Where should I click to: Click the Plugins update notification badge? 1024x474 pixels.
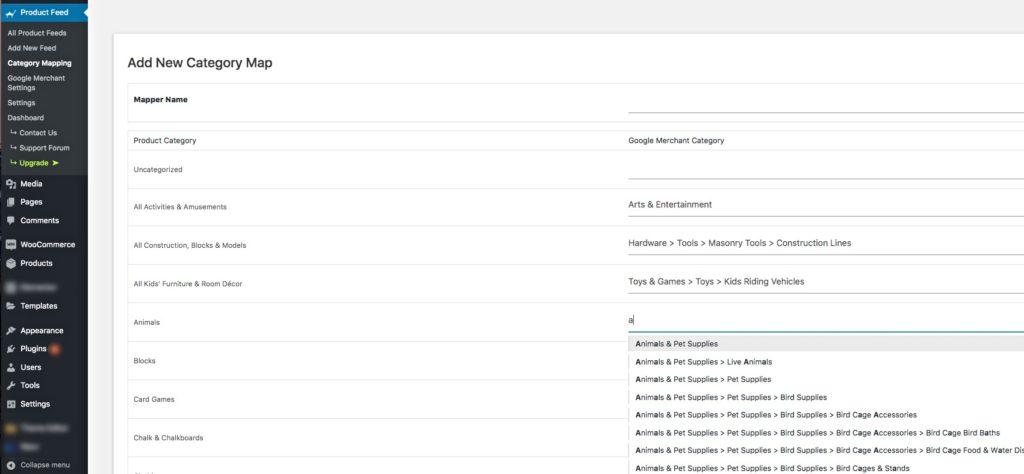[x=55, y=349]
